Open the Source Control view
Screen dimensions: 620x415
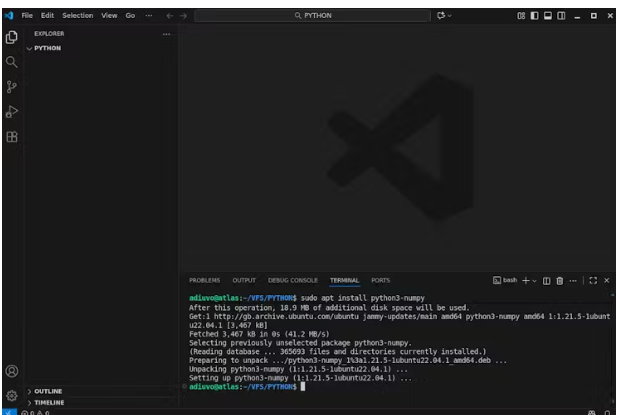coord(12,87)
